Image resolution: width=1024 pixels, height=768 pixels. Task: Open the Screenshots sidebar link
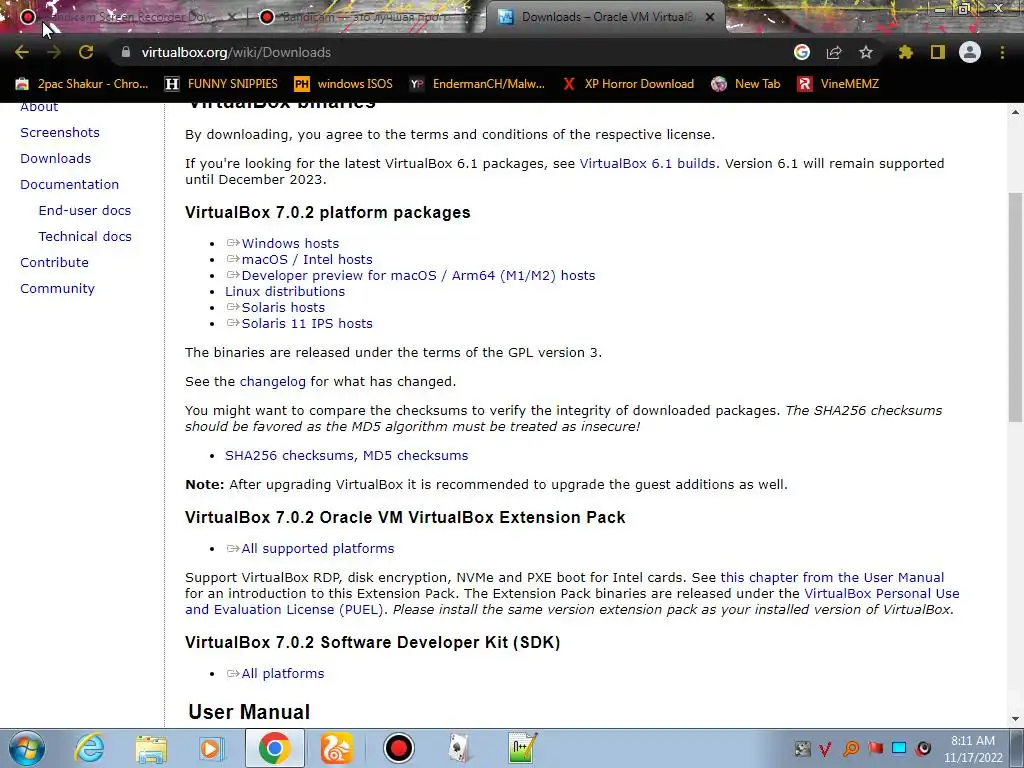pyautogui.click(x=60, y=133)
